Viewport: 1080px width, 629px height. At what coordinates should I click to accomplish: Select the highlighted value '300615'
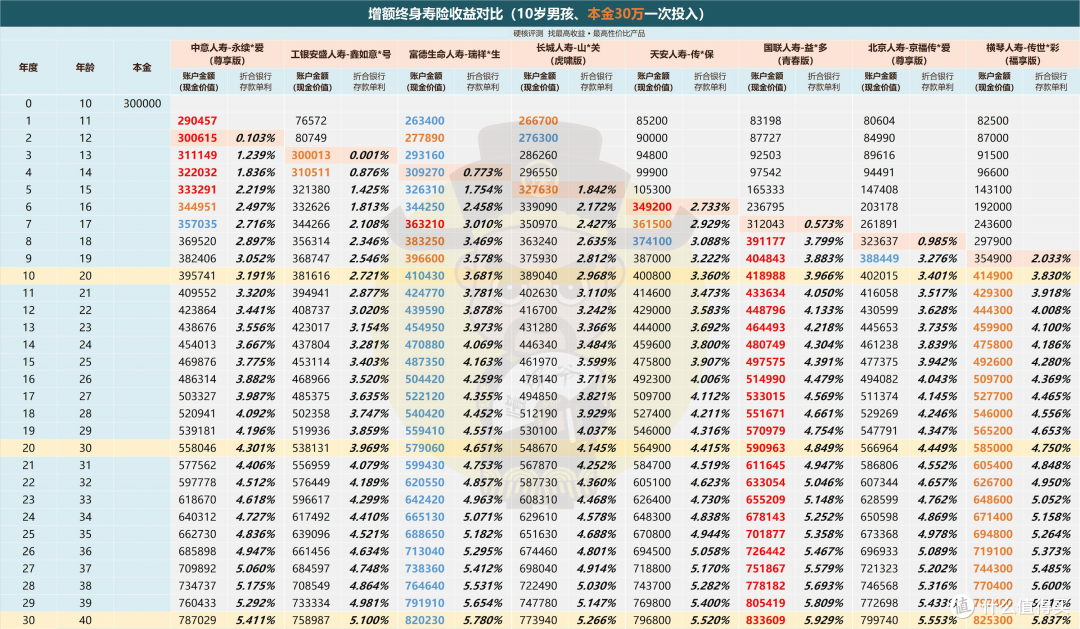(x=197, y=138)
